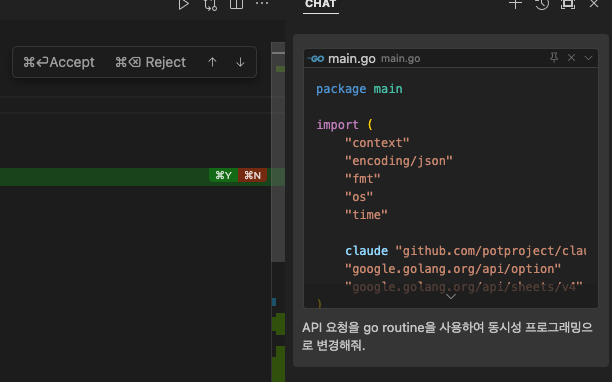This screenshot has width=612, height=382.
Task: Remove the main.go attachment with X
Action: pos(571,58)
